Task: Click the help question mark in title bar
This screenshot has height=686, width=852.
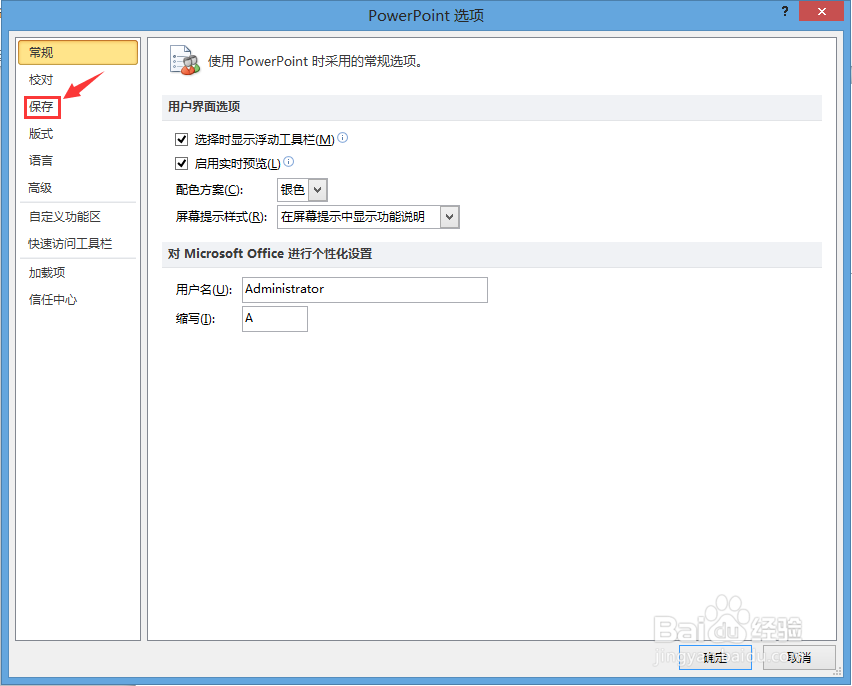Action: [x=785, y=11]
